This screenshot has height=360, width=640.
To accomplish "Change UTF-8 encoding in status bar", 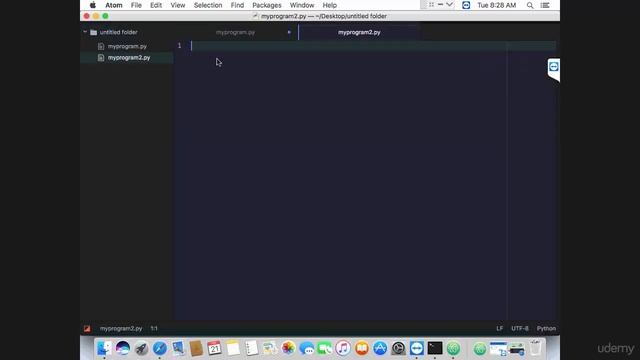I will pos(520,328).
